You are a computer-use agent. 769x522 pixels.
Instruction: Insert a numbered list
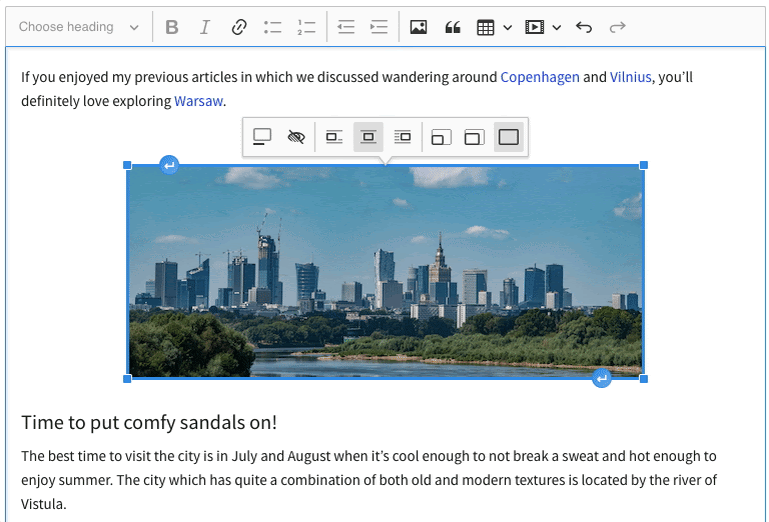coord(306,27)
